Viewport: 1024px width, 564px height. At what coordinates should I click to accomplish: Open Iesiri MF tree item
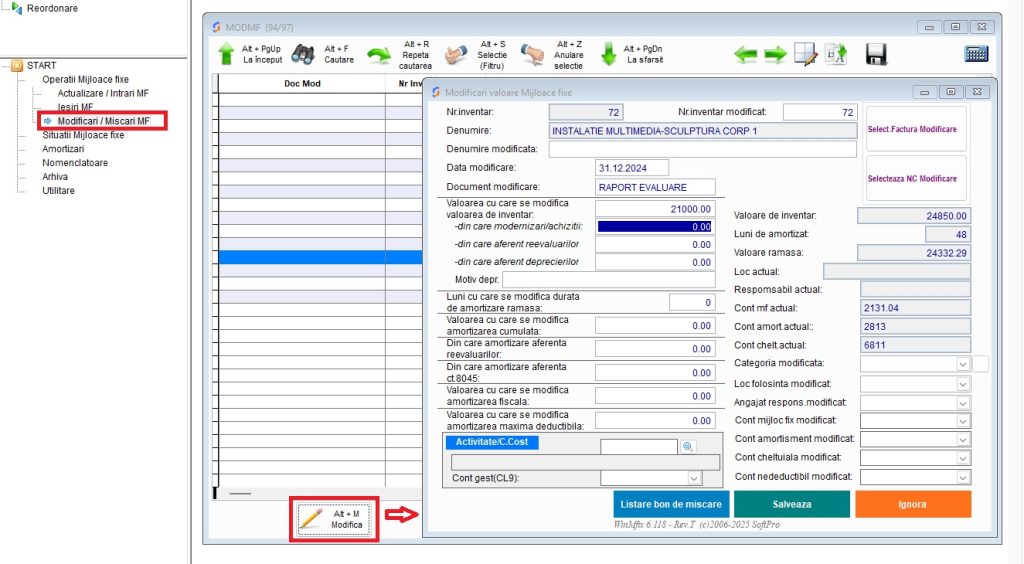click(x=75, y=107)
